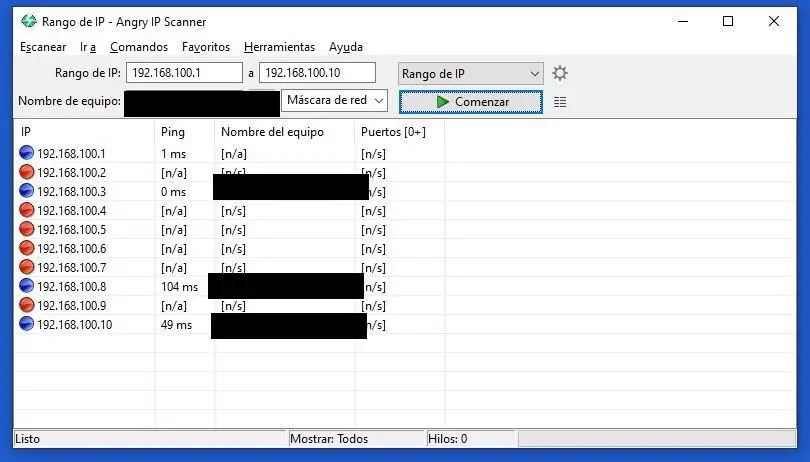
Task: Start scanning with the Comenzar button
Action: 471,102
